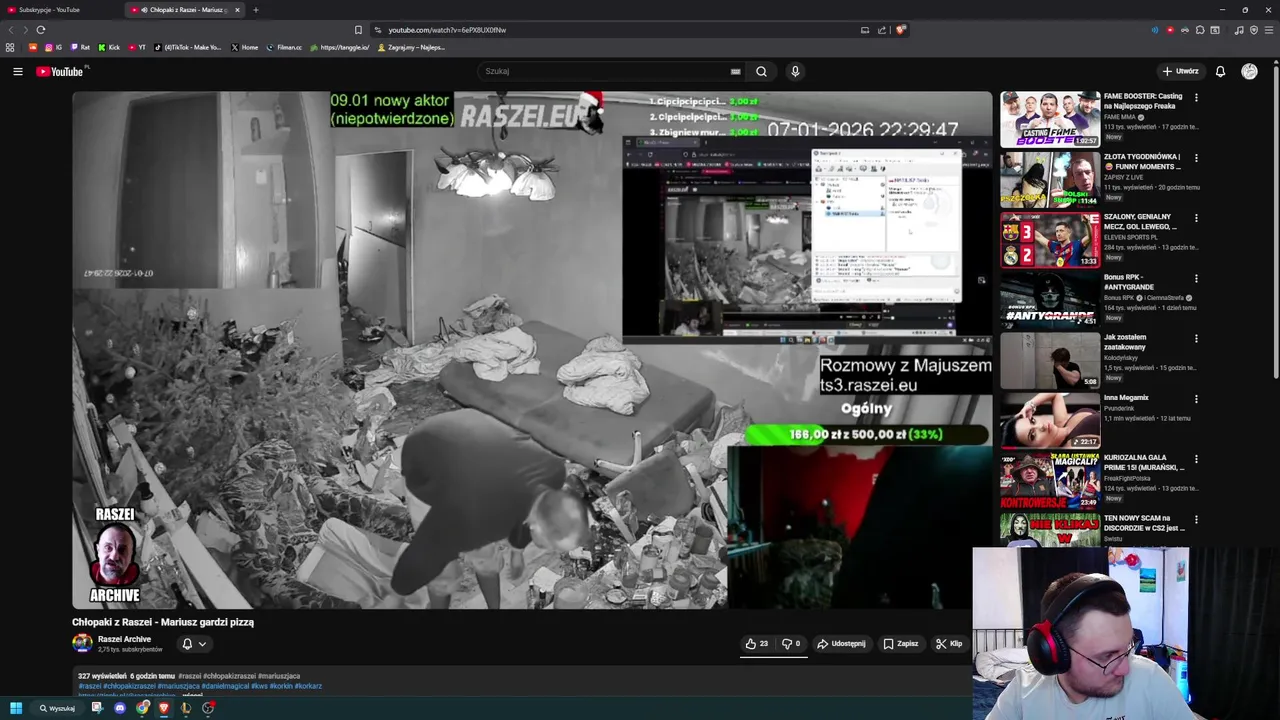Go to the YouTube home logo
The width and height of the screenshot is (1280, 720).
[x=60, y=71]
